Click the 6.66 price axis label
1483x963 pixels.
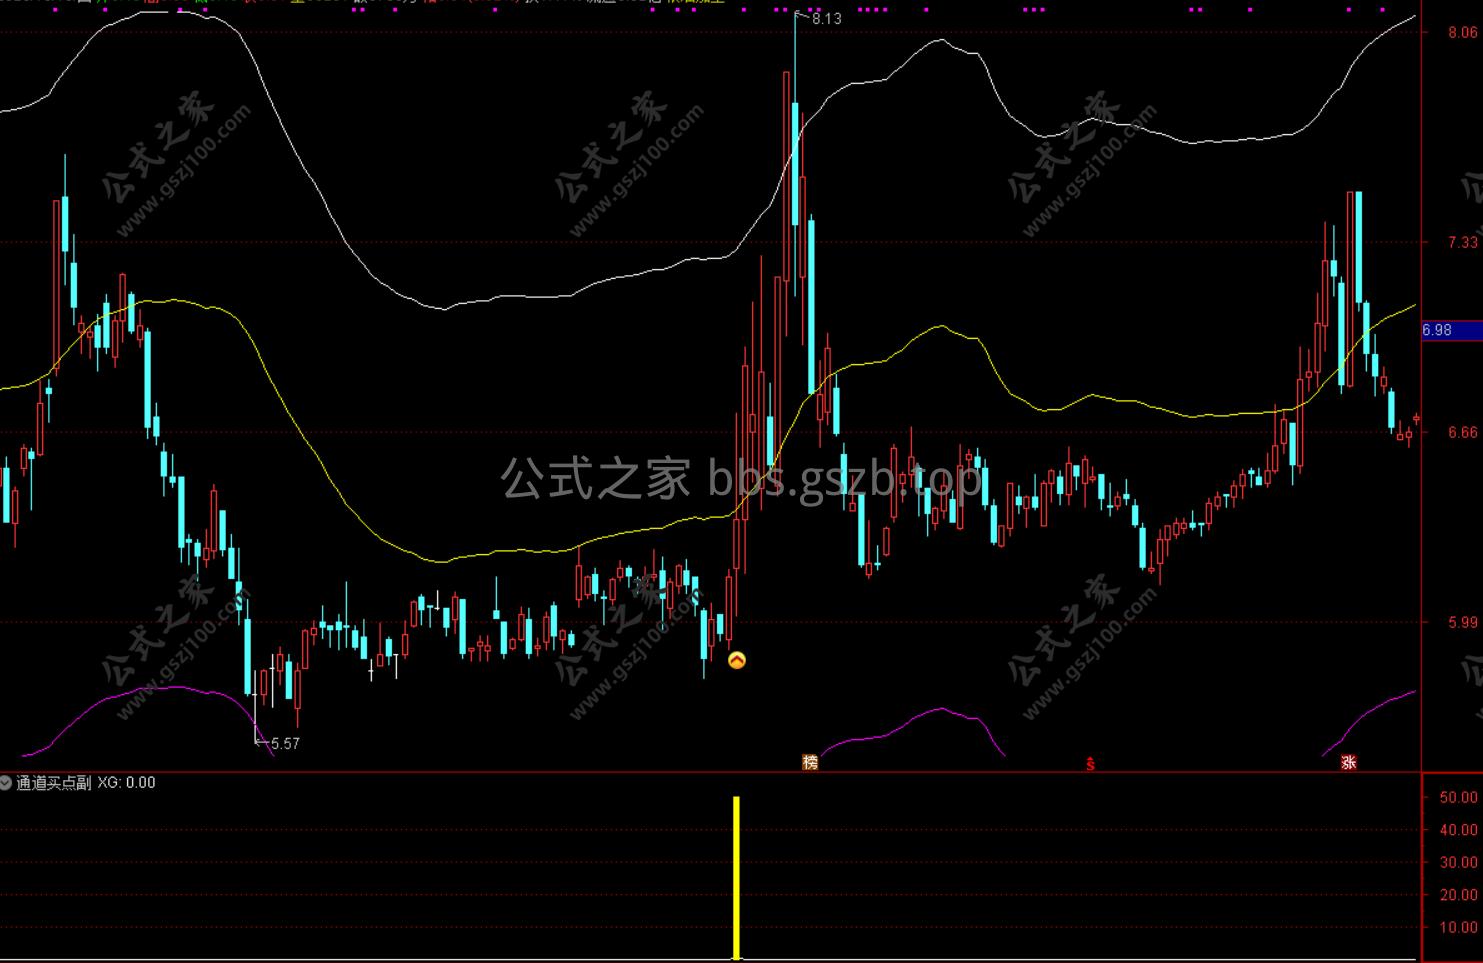(x=1462, y=432)
